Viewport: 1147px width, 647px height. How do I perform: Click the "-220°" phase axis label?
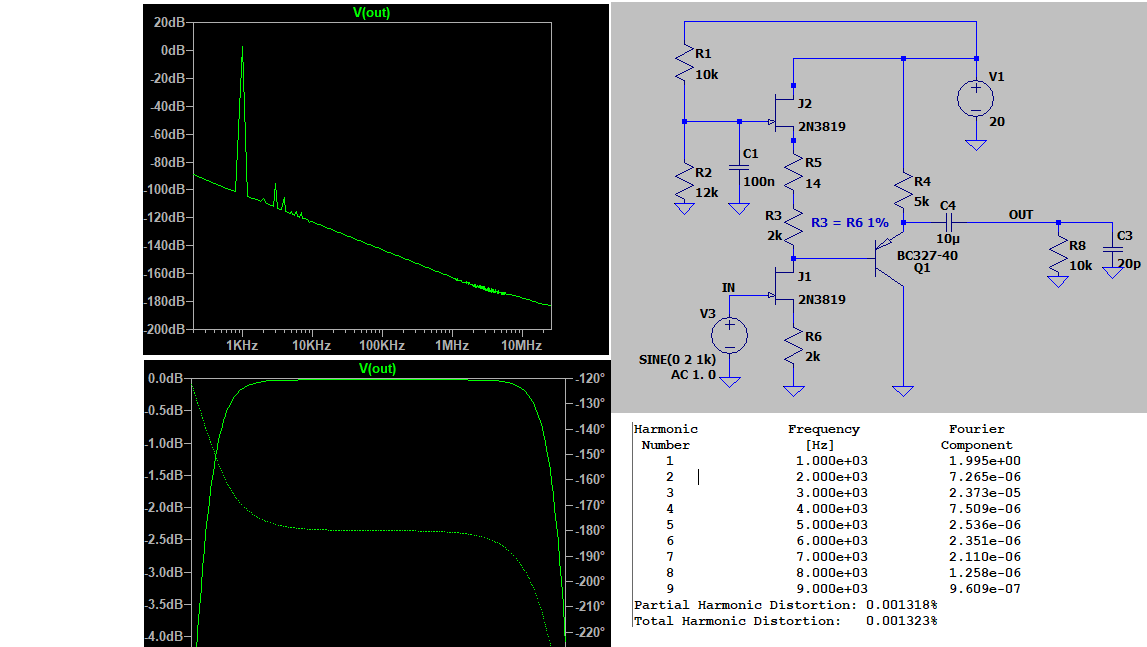coord(590,632)
